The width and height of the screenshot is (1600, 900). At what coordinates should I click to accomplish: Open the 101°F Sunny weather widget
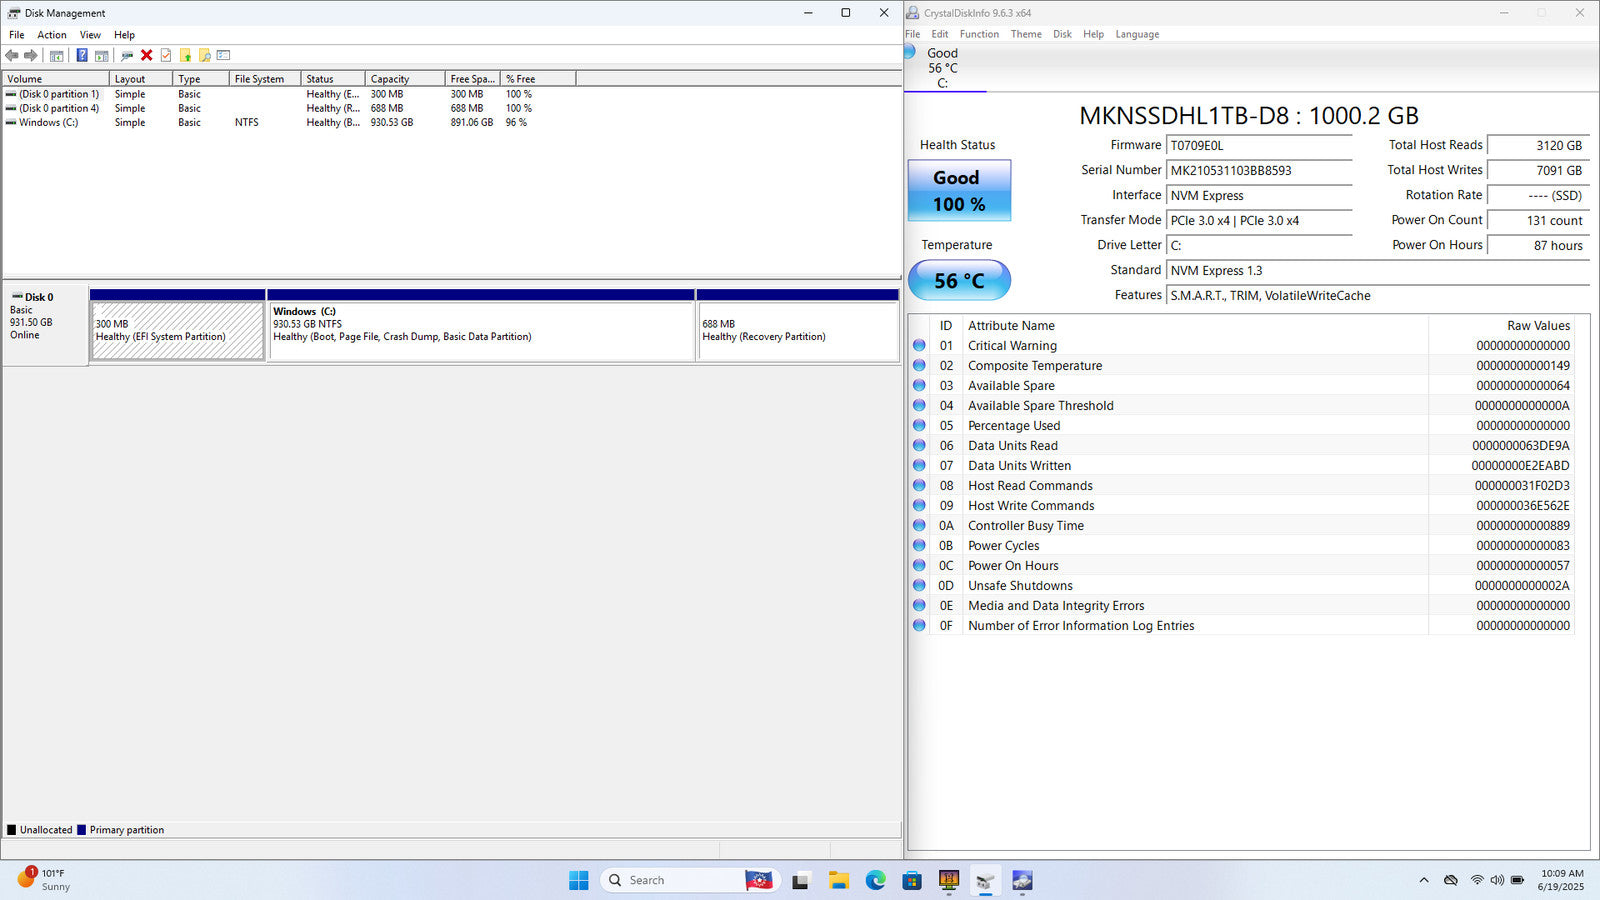pyautogui.click(x=44, y=880)
